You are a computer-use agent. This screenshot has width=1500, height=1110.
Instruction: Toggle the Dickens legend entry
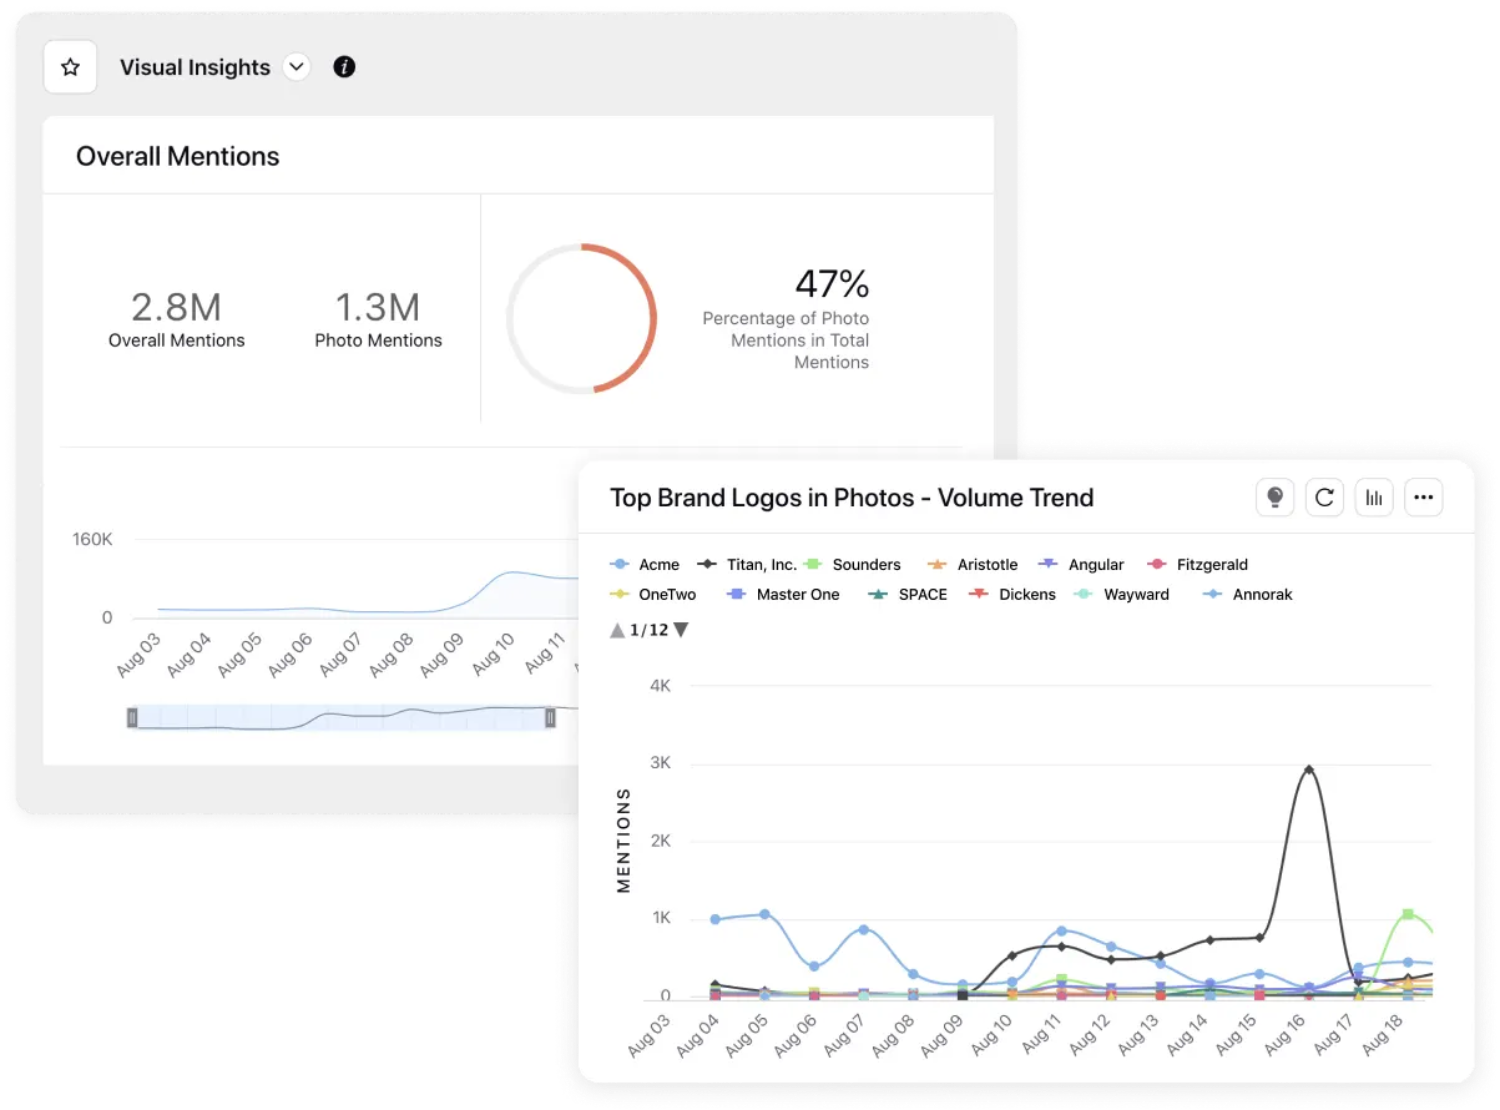[1012, 594]
